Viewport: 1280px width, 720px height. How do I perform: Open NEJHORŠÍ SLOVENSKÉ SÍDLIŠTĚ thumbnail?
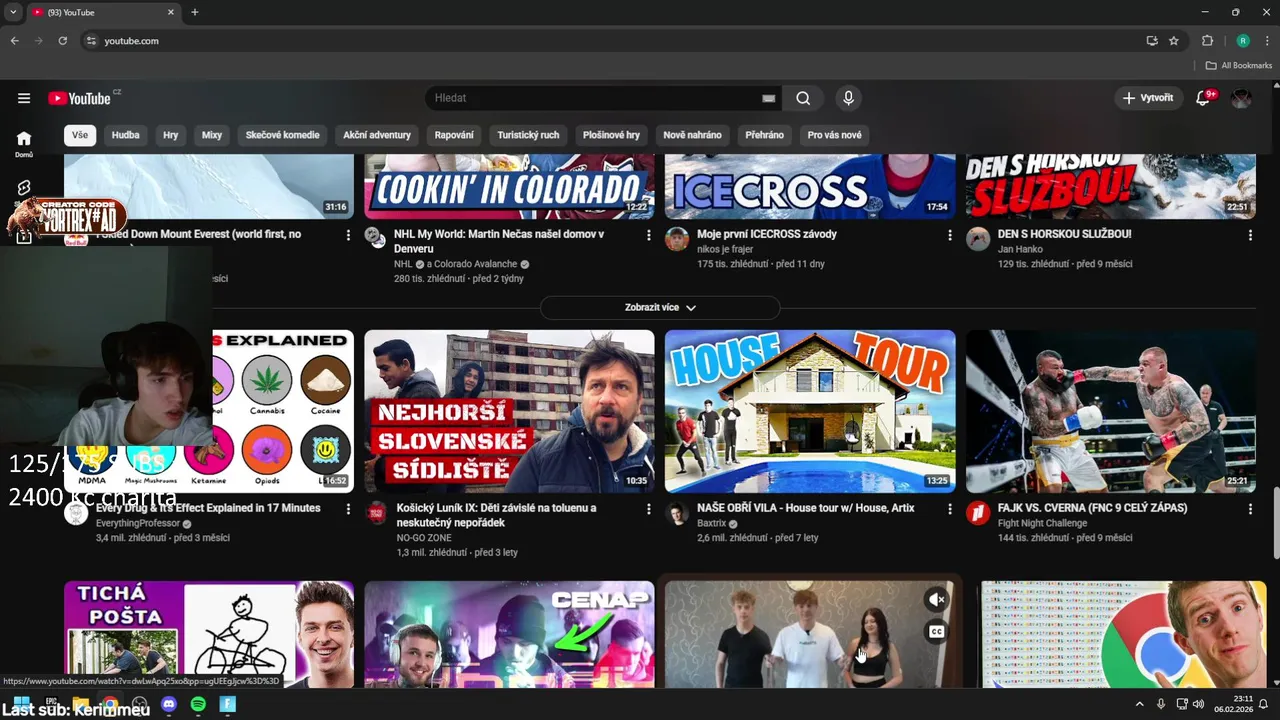tap(509, 411)
